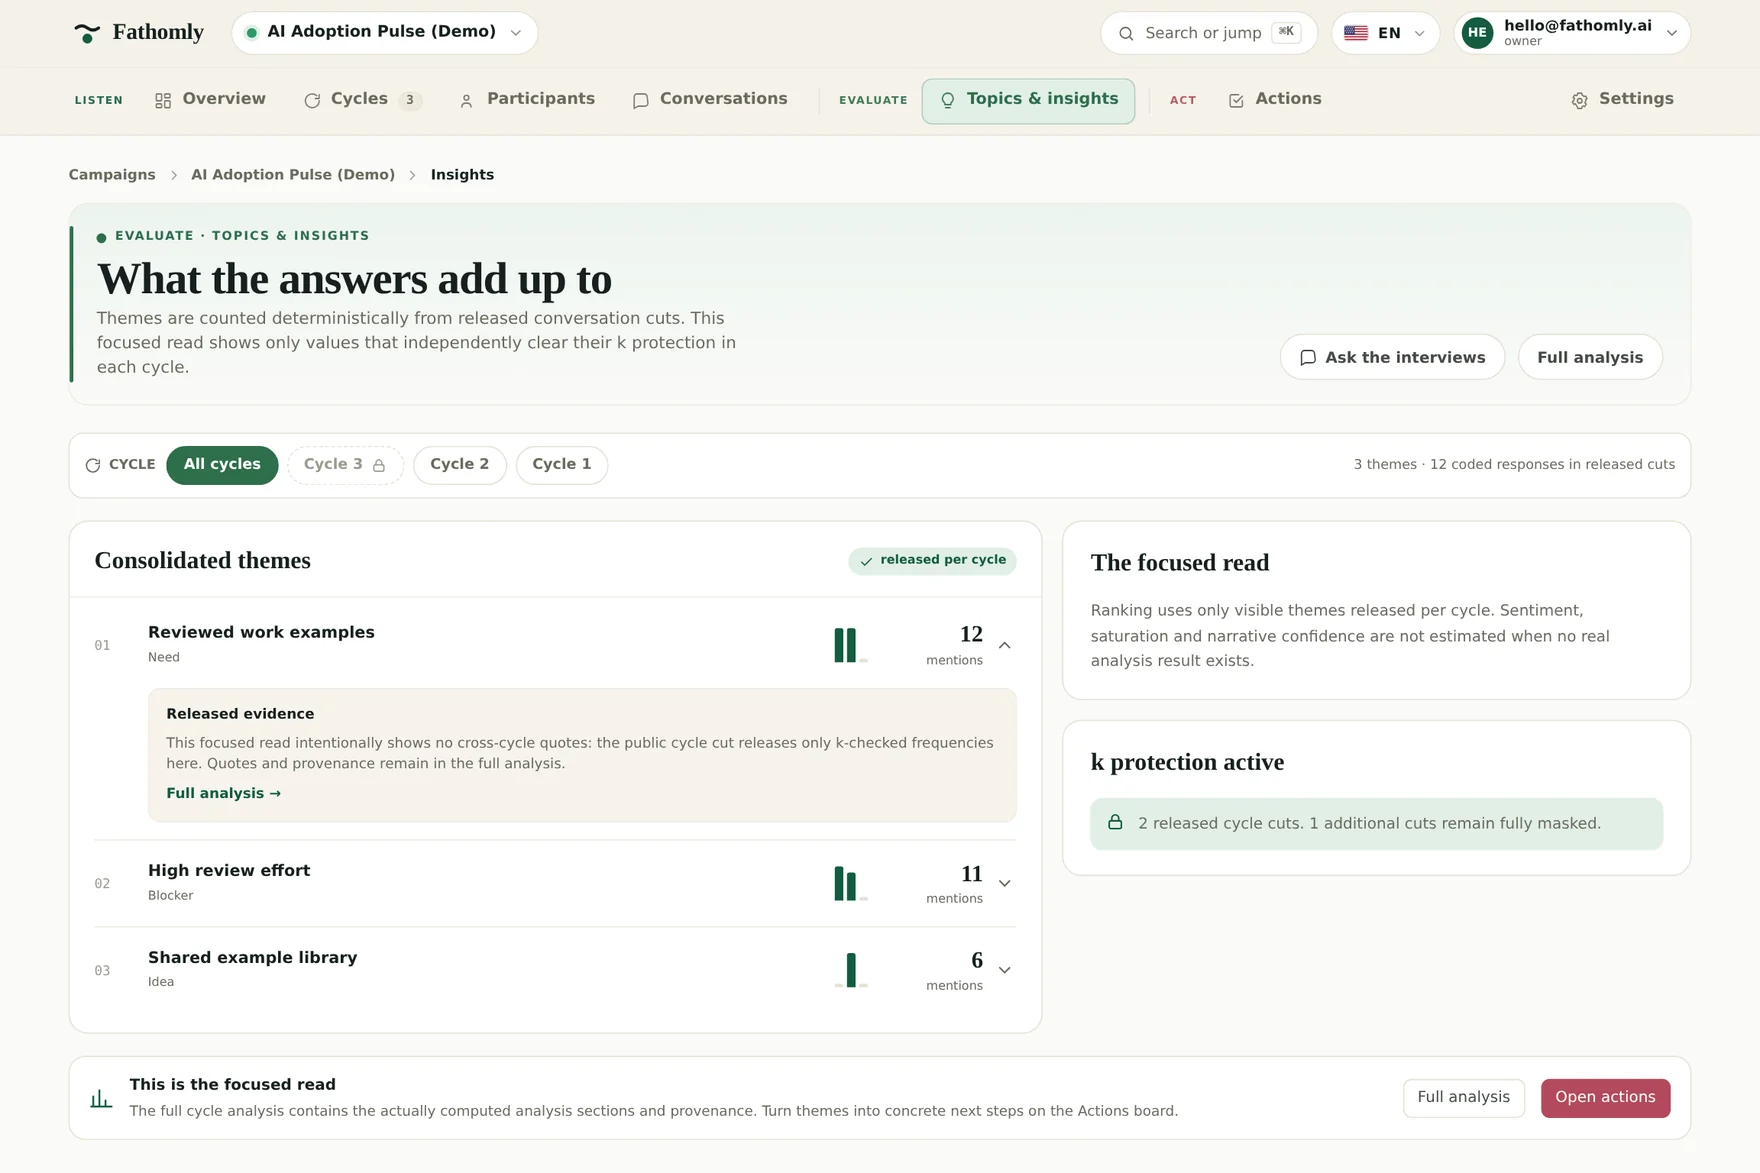The height and width of the screenshot is (1173, 1760).
Task: Click the Shared example library bar chart
Action: tap(851, 970)
